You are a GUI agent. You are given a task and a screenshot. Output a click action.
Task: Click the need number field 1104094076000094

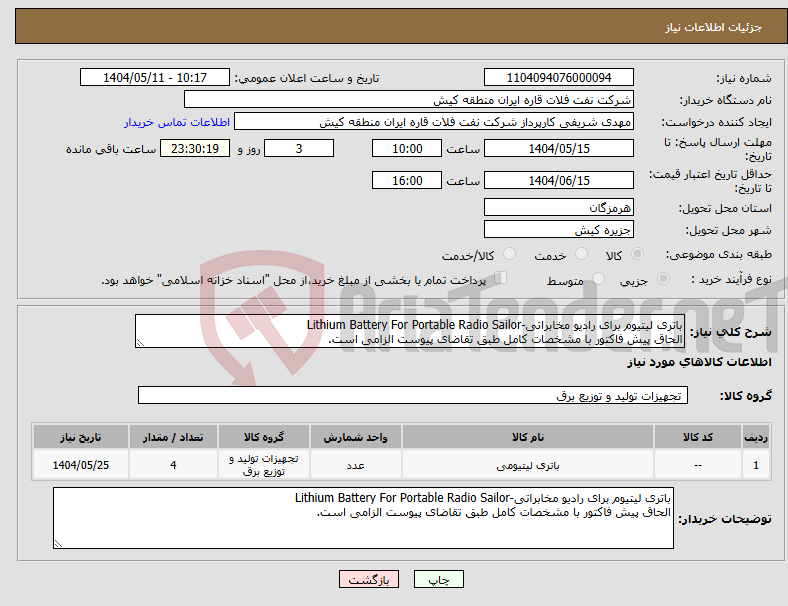point(559,77)
